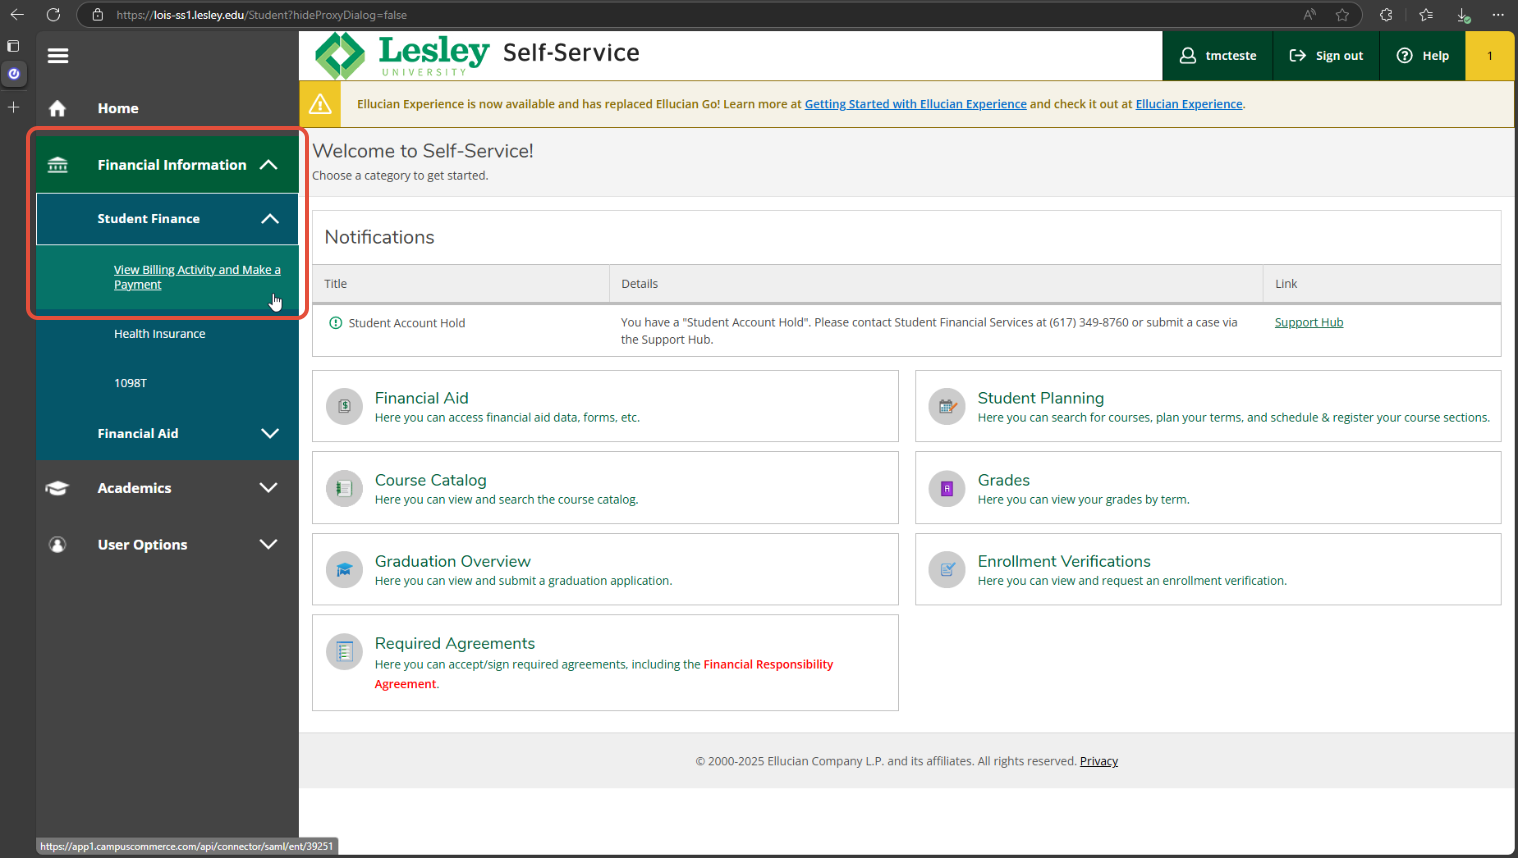Click the Graduation Overview card icon

(x=344, y=569)
